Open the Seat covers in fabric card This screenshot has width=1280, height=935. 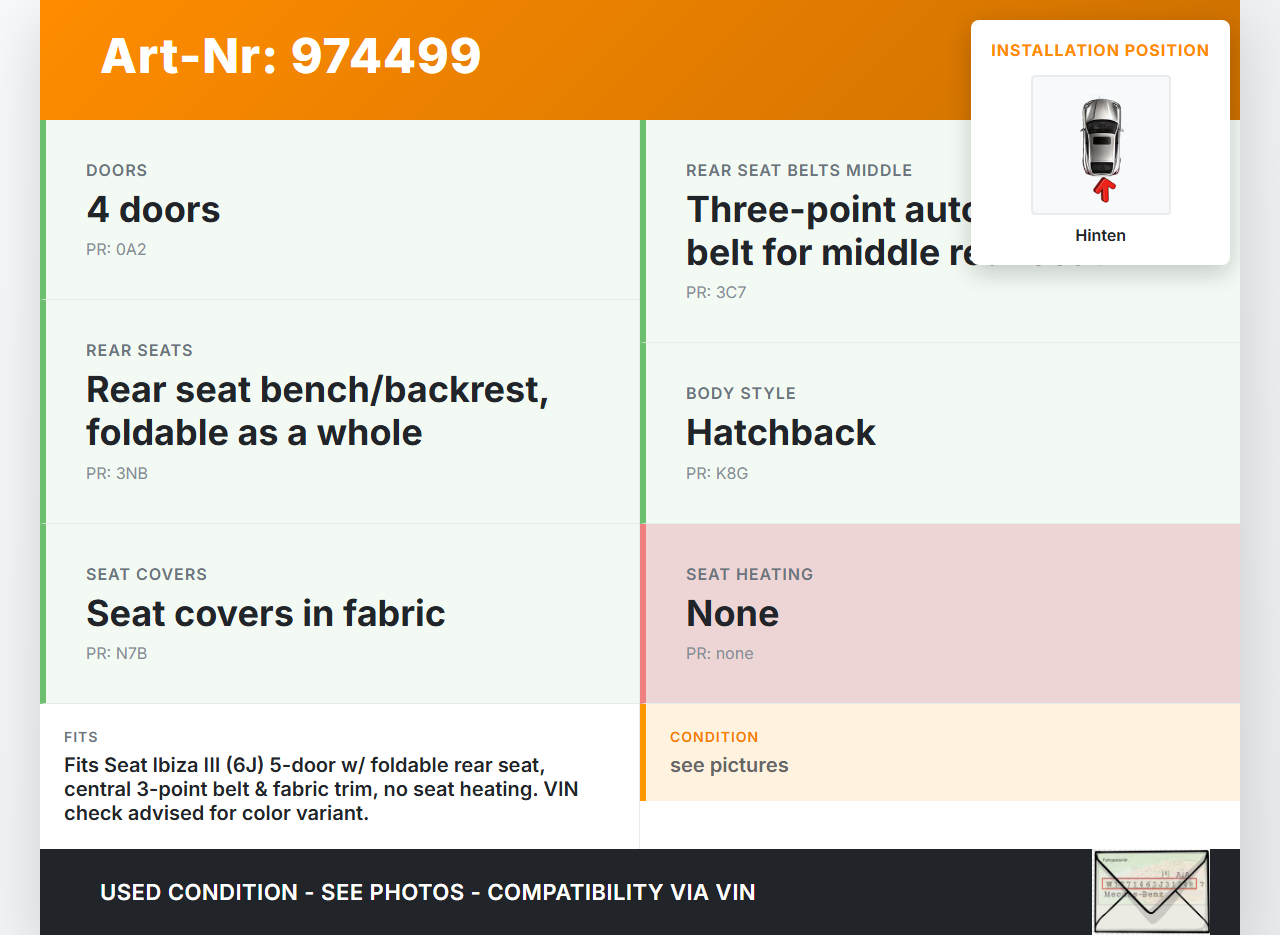(x=342, y=613)
